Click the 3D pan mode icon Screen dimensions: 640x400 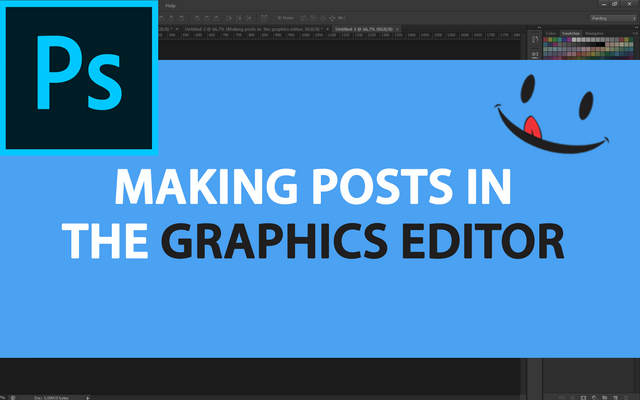coord(323,18)
